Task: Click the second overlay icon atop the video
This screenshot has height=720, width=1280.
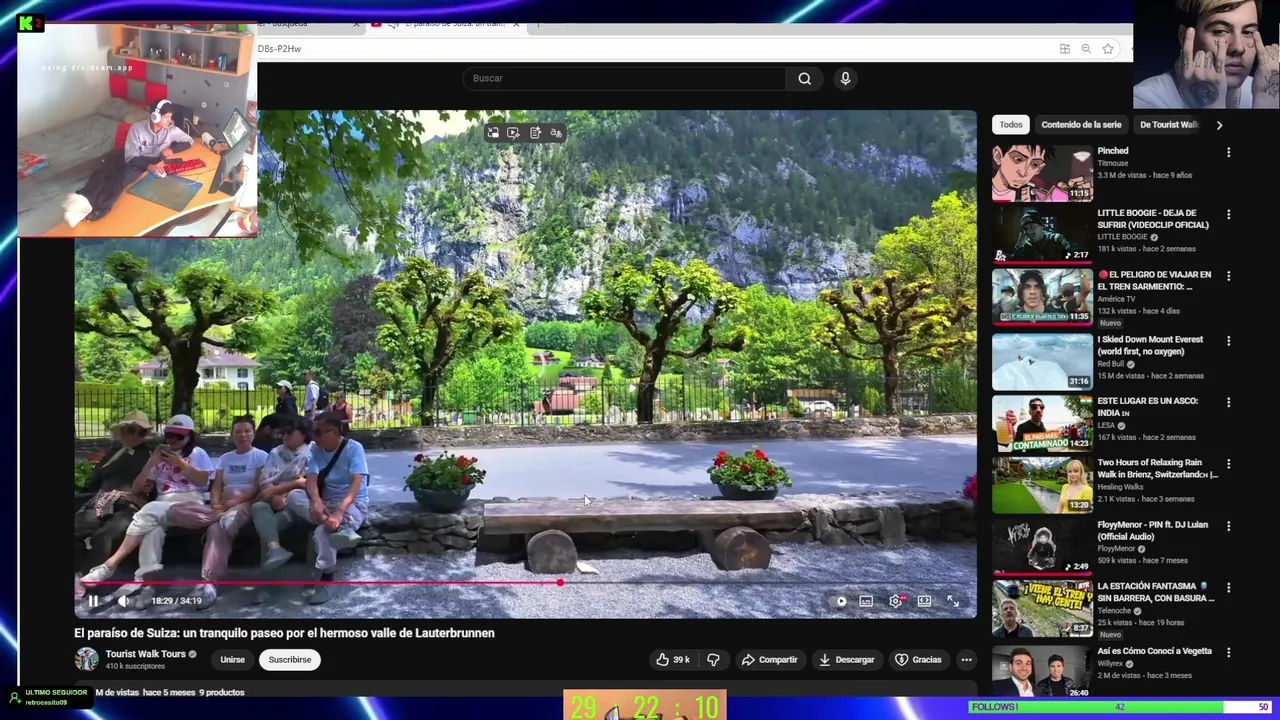Action: 513,133
